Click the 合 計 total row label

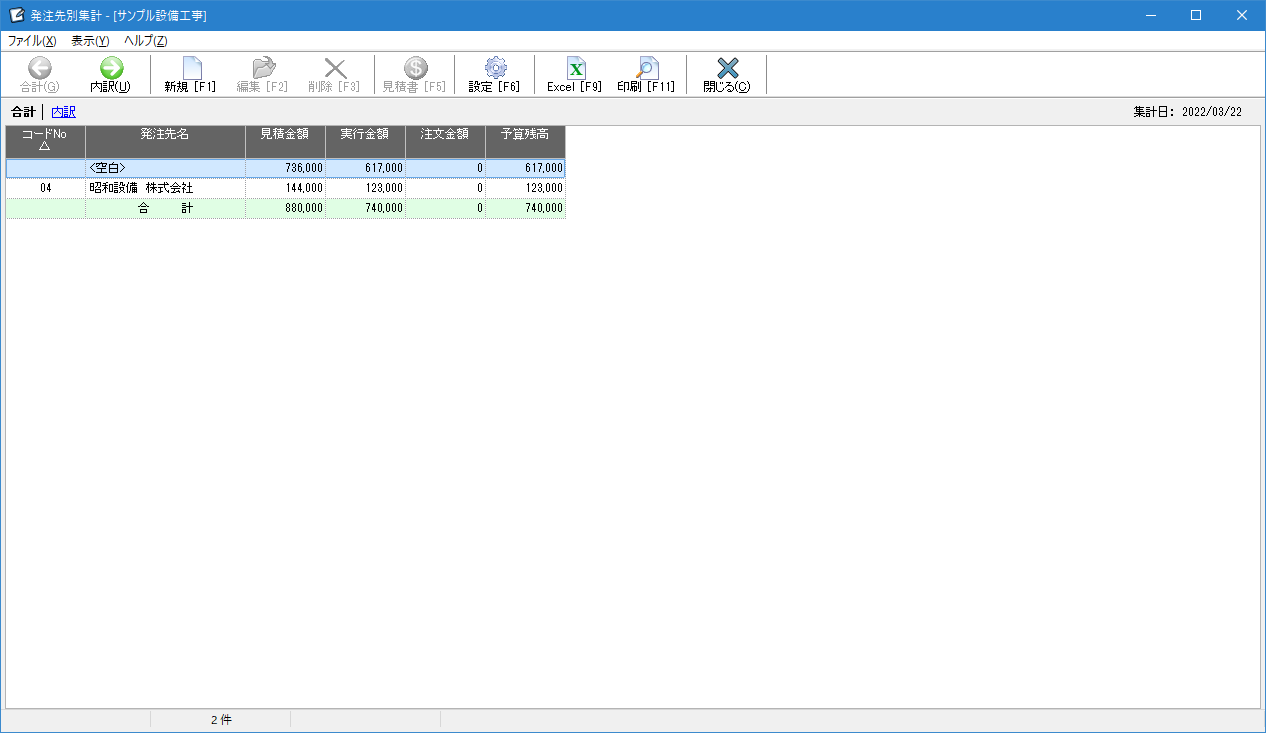166,208
